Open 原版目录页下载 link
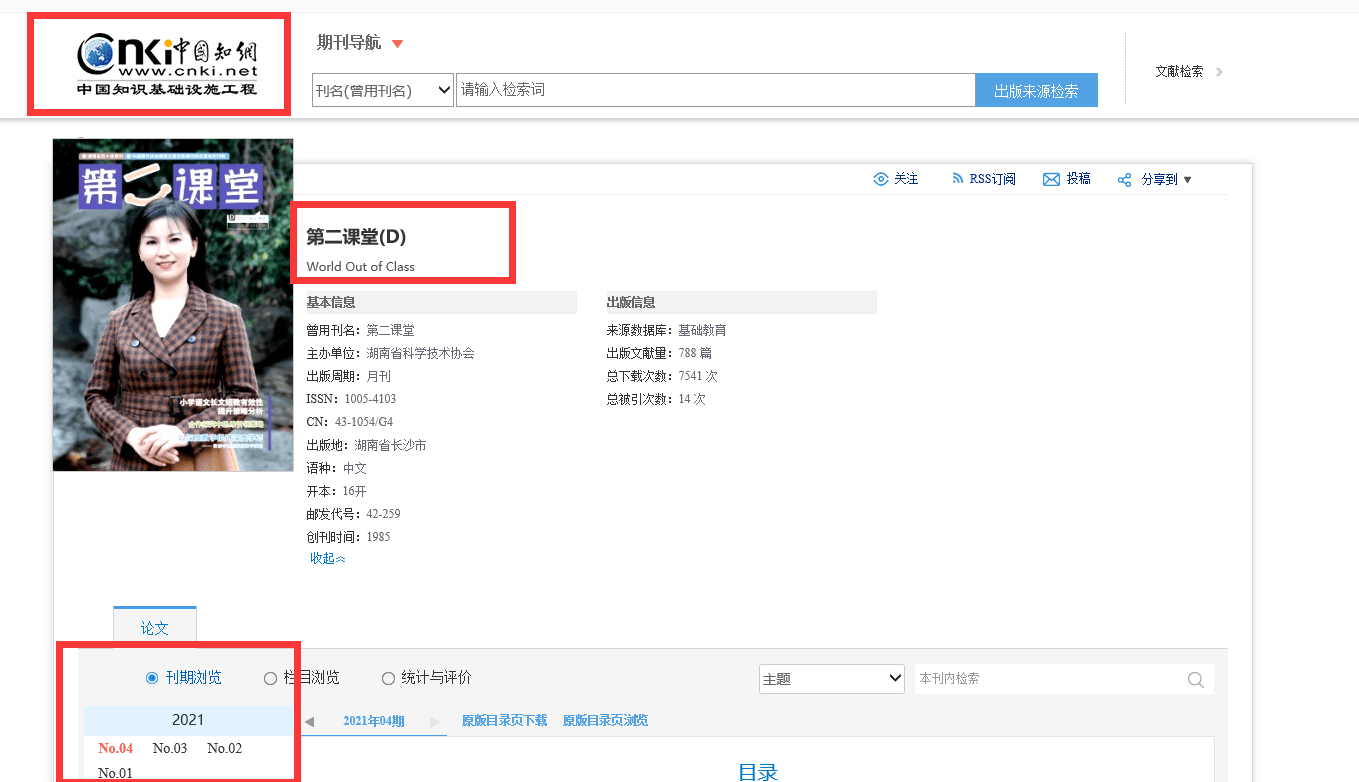The width and height of the screenshot is (1359, 782). tap(504, 721)
